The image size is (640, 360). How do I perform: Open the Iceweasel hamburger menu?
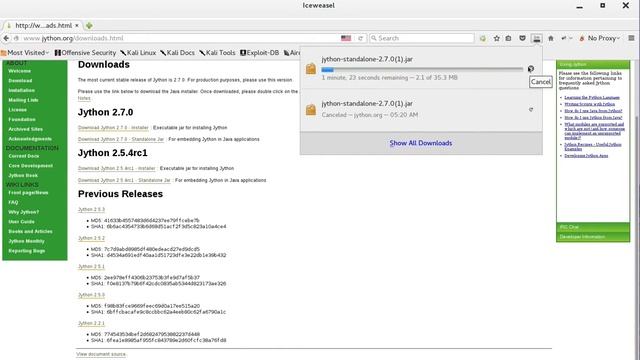click(x=631, y=38)
